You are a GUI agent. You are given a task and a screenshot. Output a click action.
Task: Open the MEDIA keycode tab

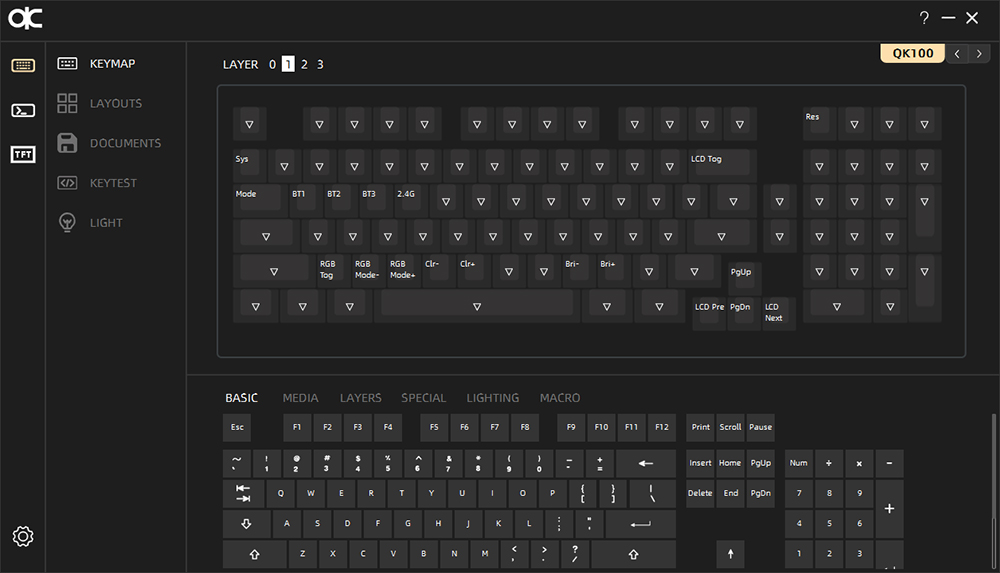pyautogui.click(x=300, y=398)
